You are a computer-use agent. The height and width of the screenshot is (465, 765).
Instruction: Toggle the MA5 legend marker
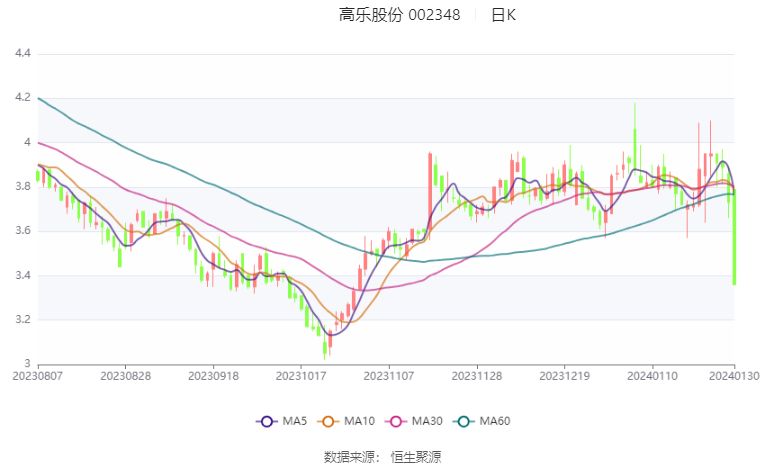tap(266, 422)
